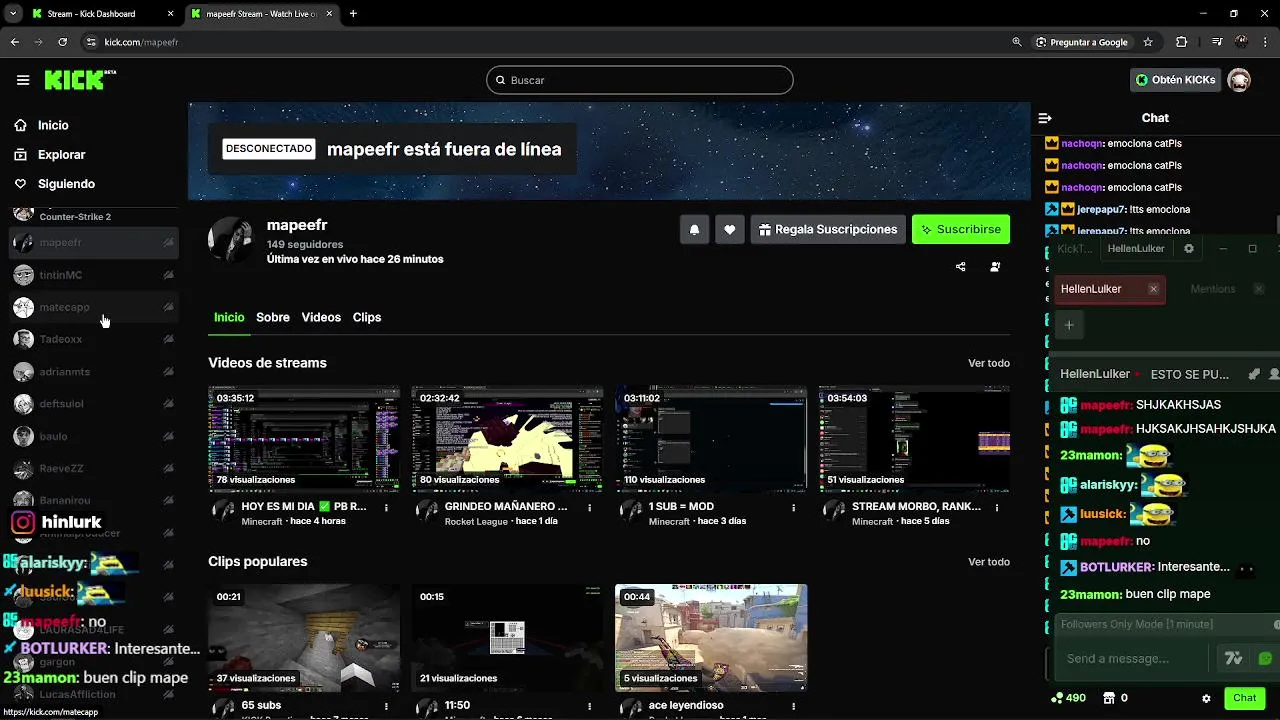The height and width of the screenshot is (720, 1280).
Task: Select matecapp in followed channels list
Action: point(95,307)
